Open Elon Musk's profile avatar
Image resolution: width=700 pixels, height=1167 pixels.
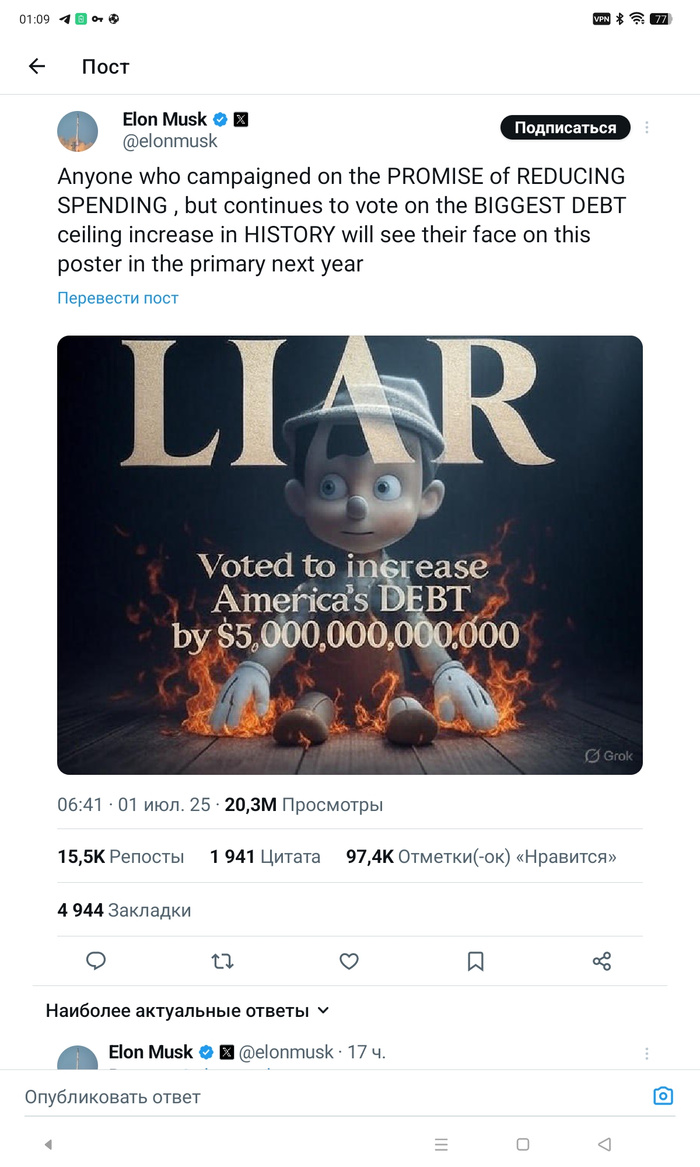(78, 131)
